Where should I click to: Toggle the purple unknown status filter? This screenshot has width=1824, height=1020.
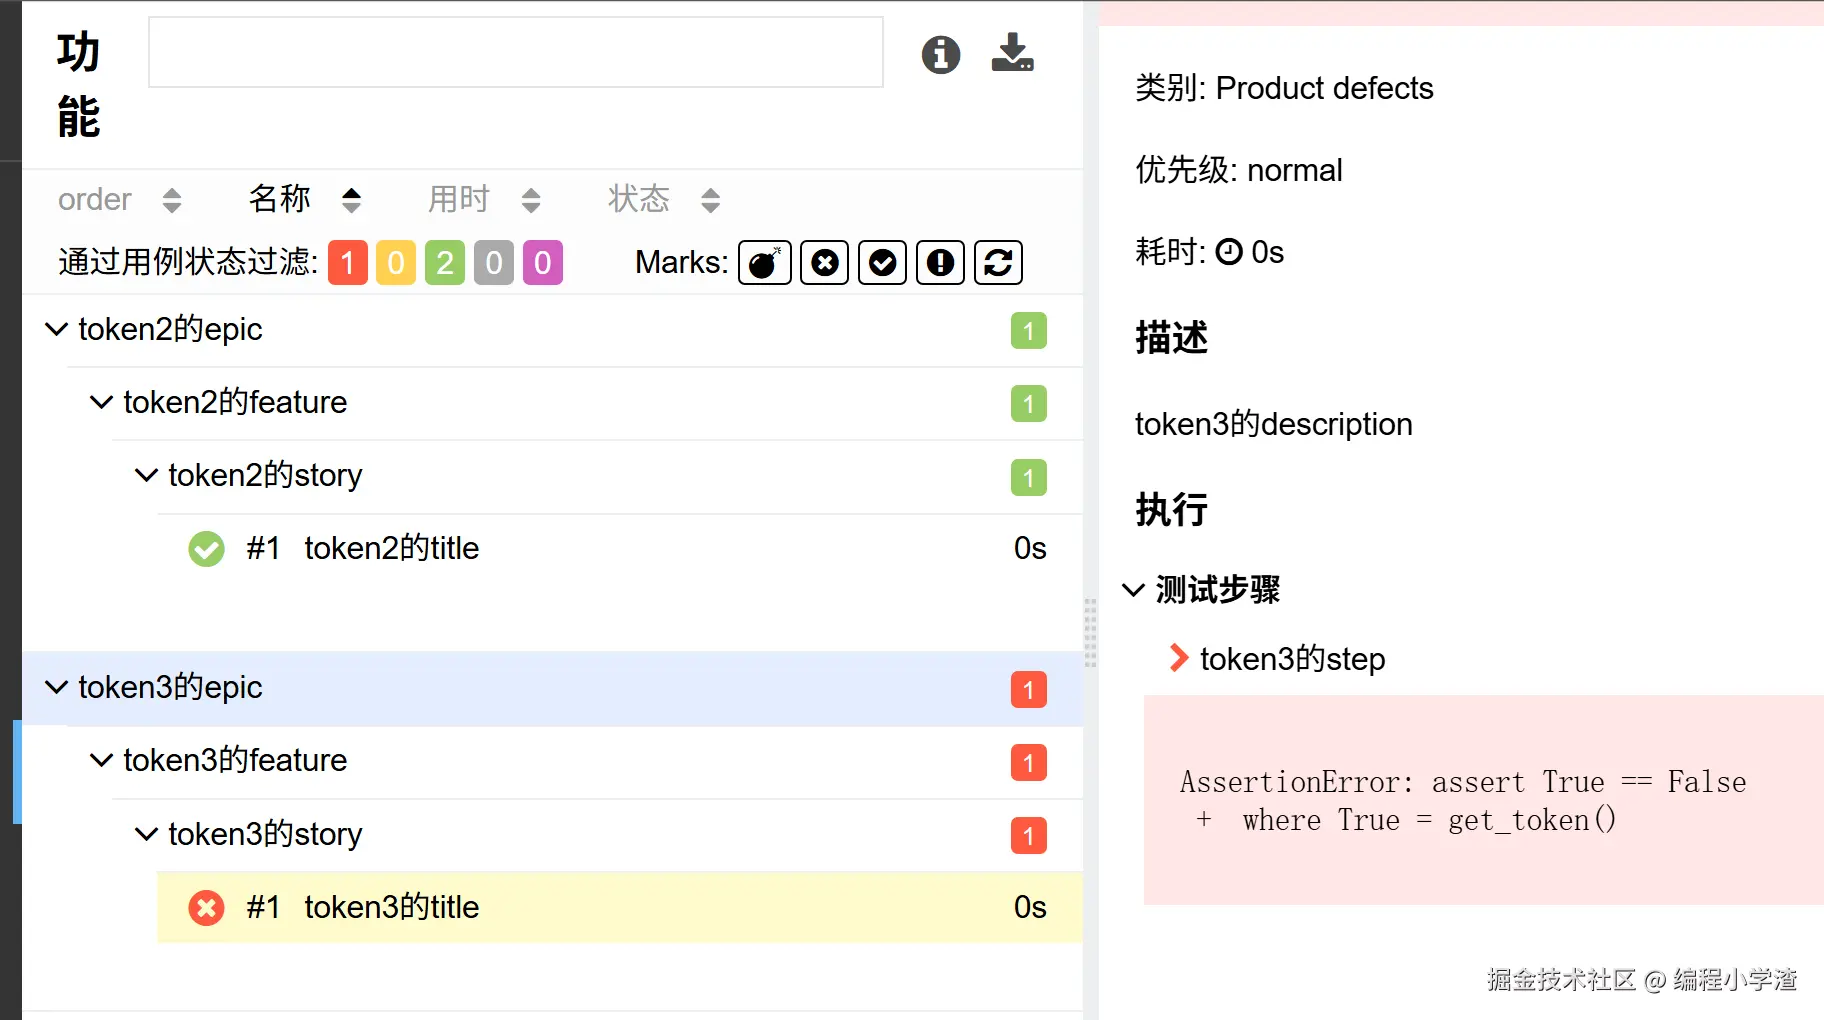point(542,263)
